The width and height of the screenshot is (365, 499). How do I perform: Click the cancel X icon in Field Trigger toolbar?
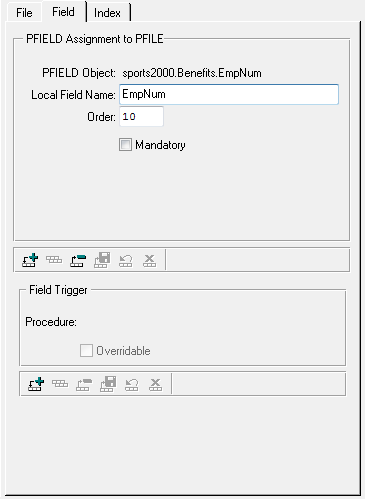155,384
